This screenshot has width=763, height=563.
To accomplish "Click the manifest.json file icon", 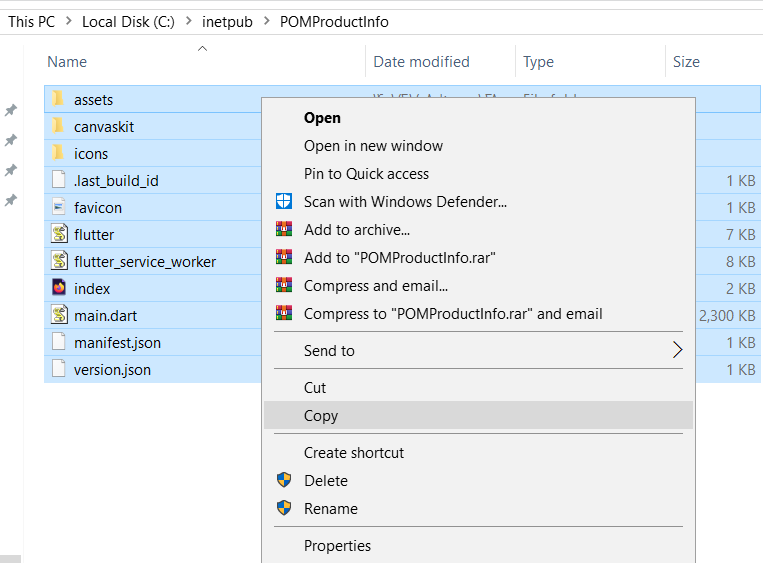I will click(x=58, y=342).
